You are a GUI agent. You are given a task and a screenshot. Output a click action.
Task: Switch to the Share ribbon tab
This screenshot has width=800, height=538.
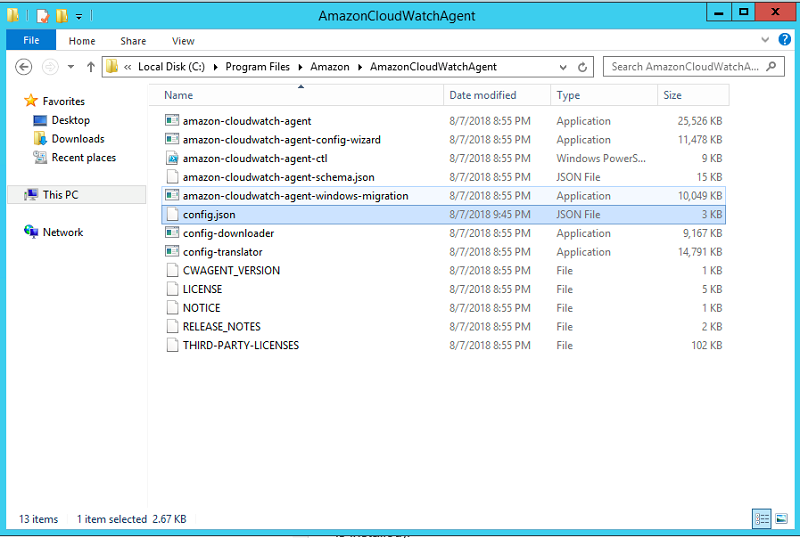click(x=133, y=41)
